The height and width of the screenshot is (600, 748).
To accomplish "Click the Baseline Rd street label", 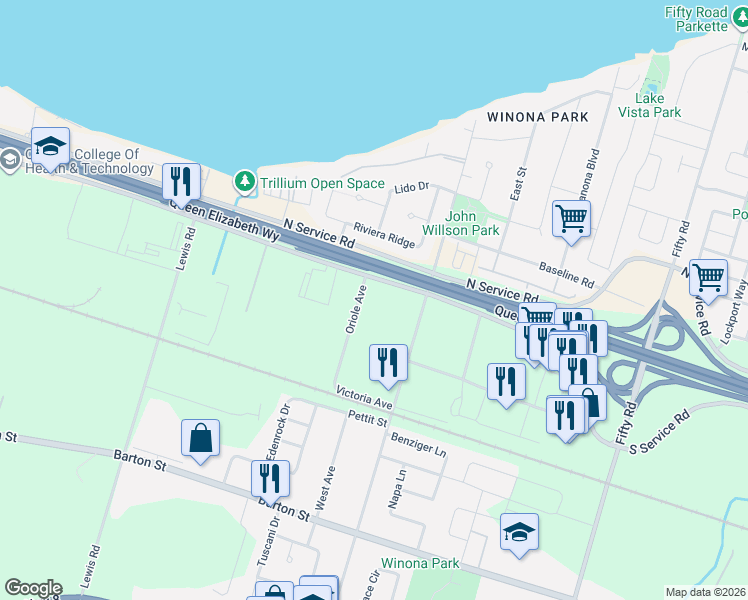I will pyautogui.click(x=567, y=275).
